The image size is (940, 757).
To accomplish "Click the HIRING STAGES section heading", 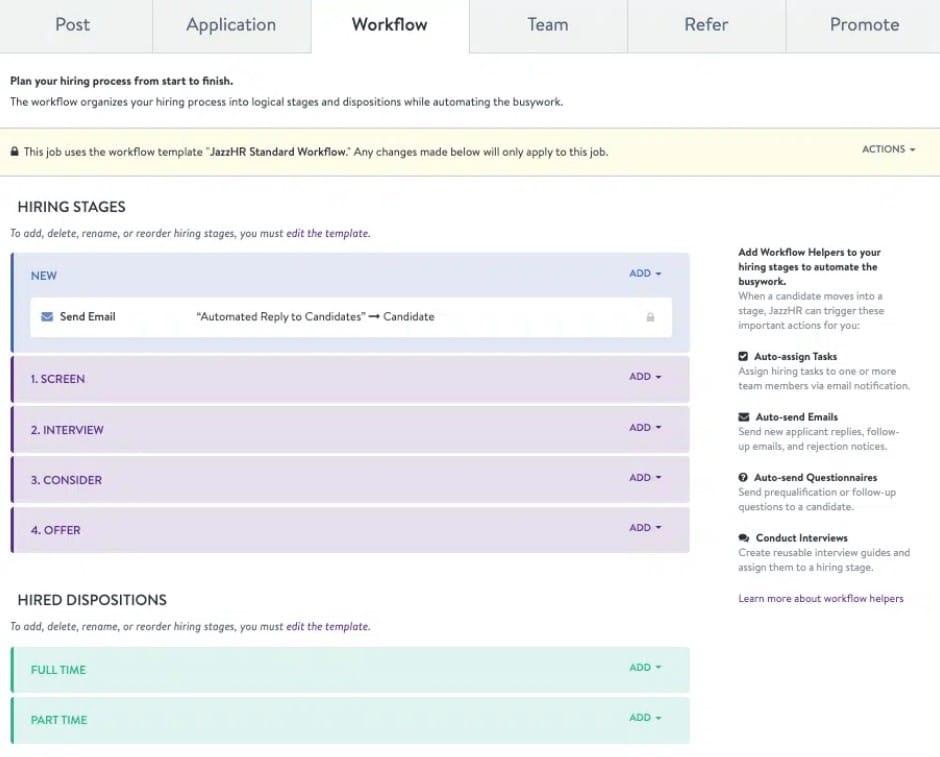I will 71,207.
